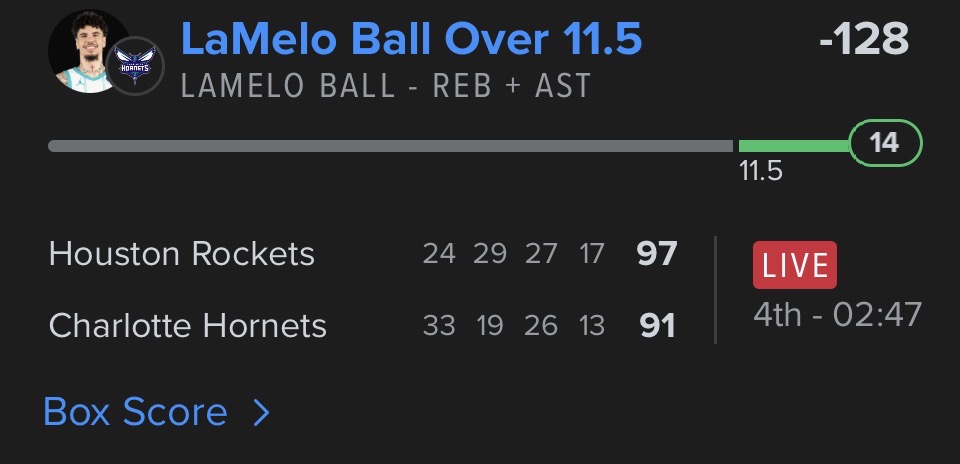This screenshot has height=464, width=960.
Task: Select the Houston Rockets team name
Action: [182, 254]
